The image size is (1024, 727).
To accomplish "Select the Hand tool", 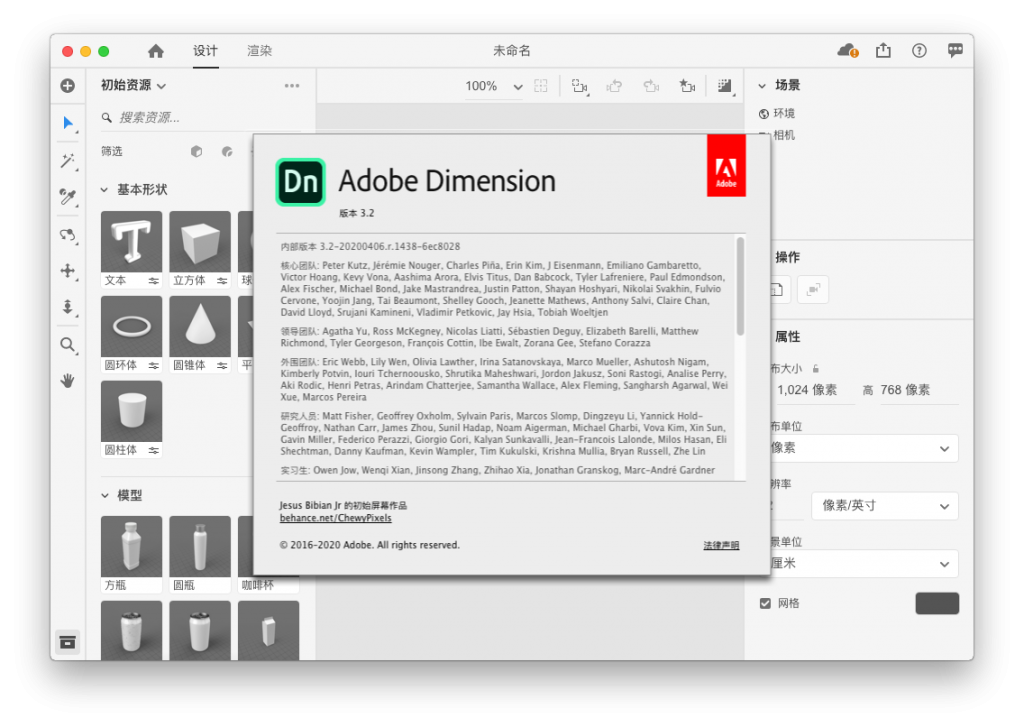I will [x=68, y=380].
